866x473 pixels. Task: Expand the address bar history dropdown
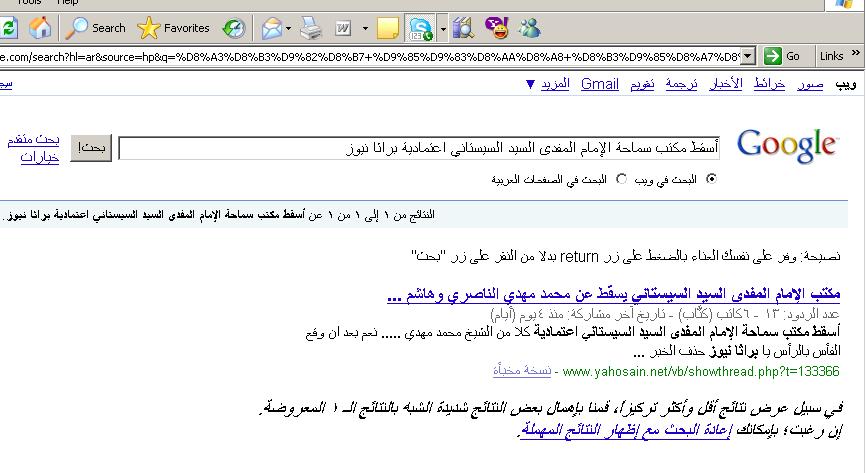tap(748, 56)
